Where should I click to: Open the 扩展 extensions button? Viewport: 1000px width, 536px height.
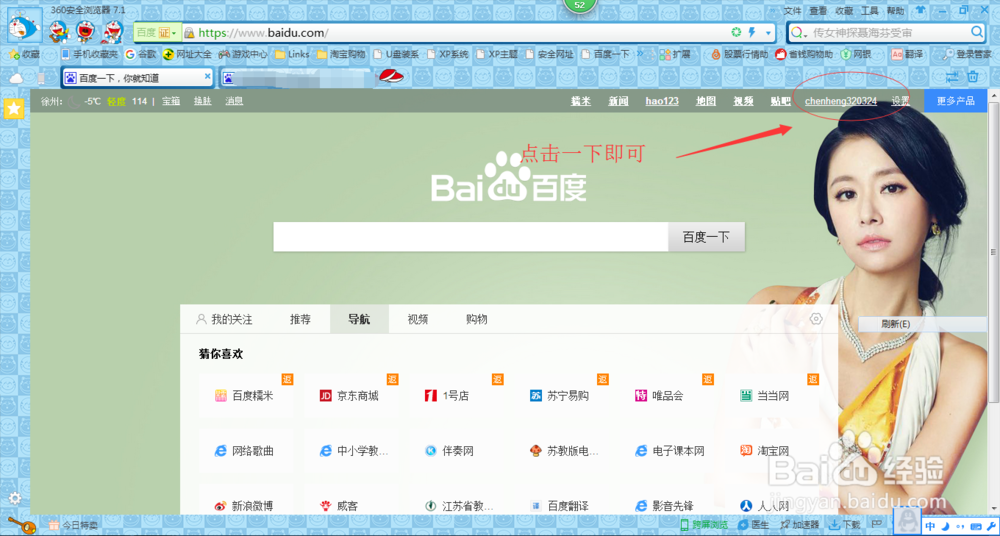[x=675, y=55]
